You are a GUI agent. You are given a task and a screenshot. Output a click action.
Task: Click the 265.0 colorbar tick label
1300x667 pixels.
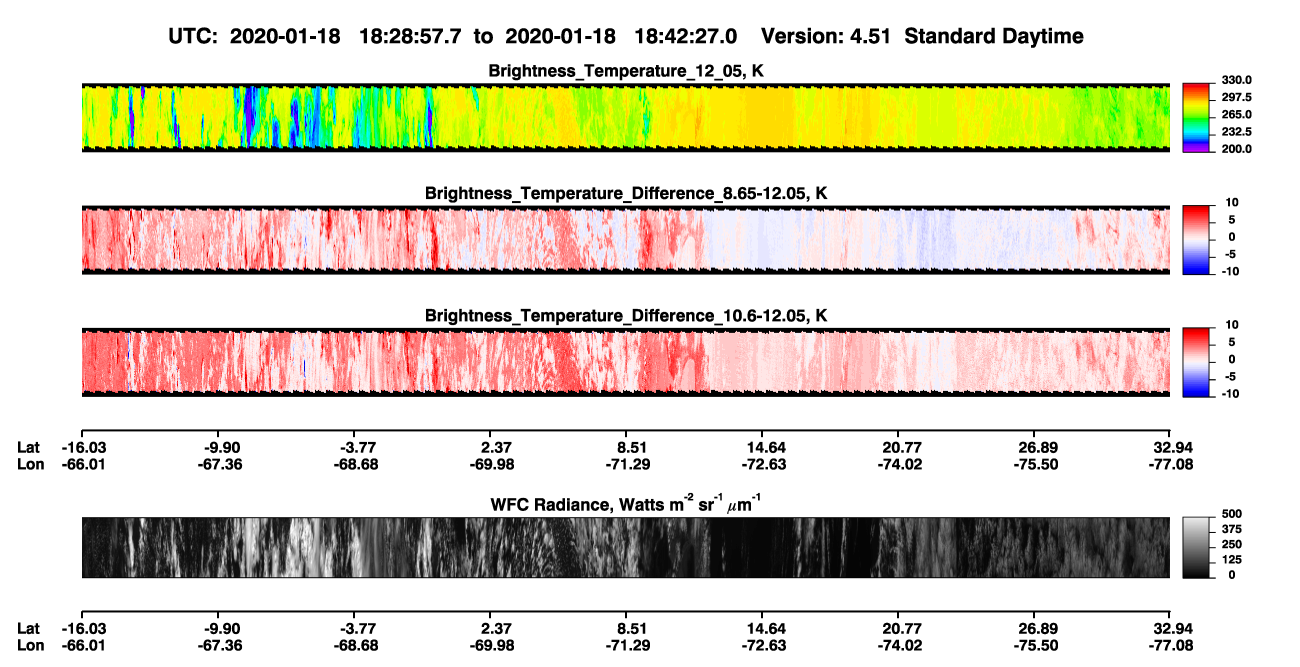pyautogui.click(x=1236, y=114)
